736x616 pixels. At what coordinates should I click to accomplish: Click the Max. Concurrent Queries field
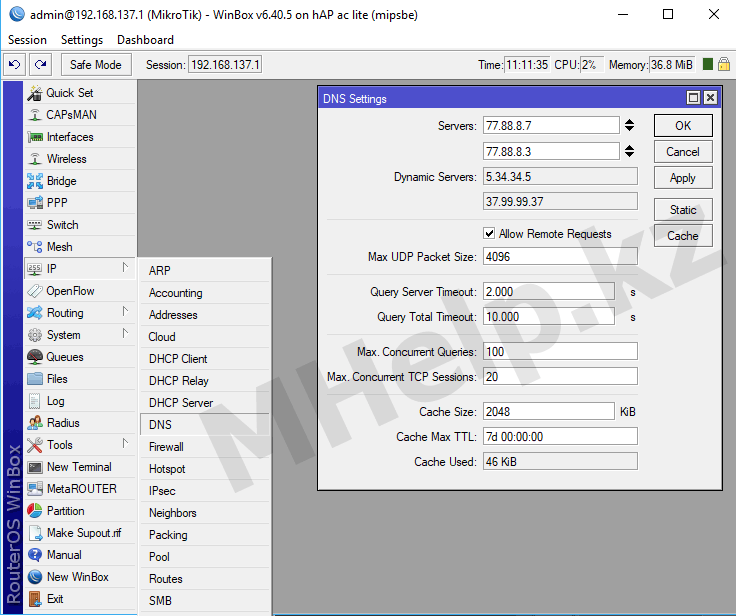click(560, 351)
